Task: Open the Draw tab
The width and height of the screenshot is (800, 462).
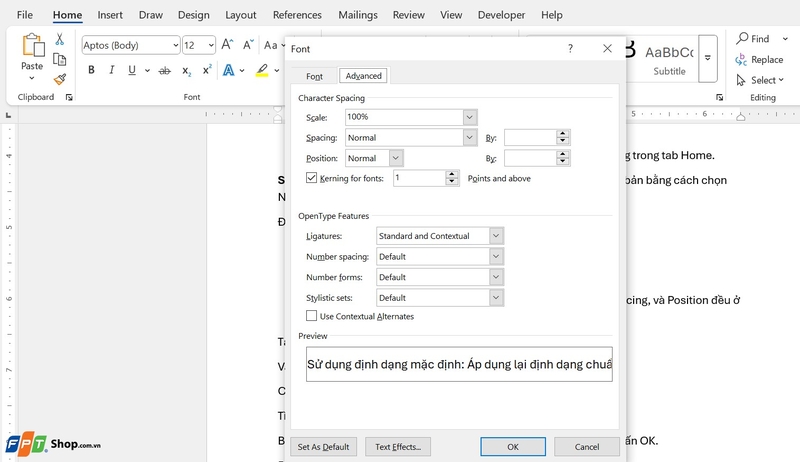Action: [151, 15]
